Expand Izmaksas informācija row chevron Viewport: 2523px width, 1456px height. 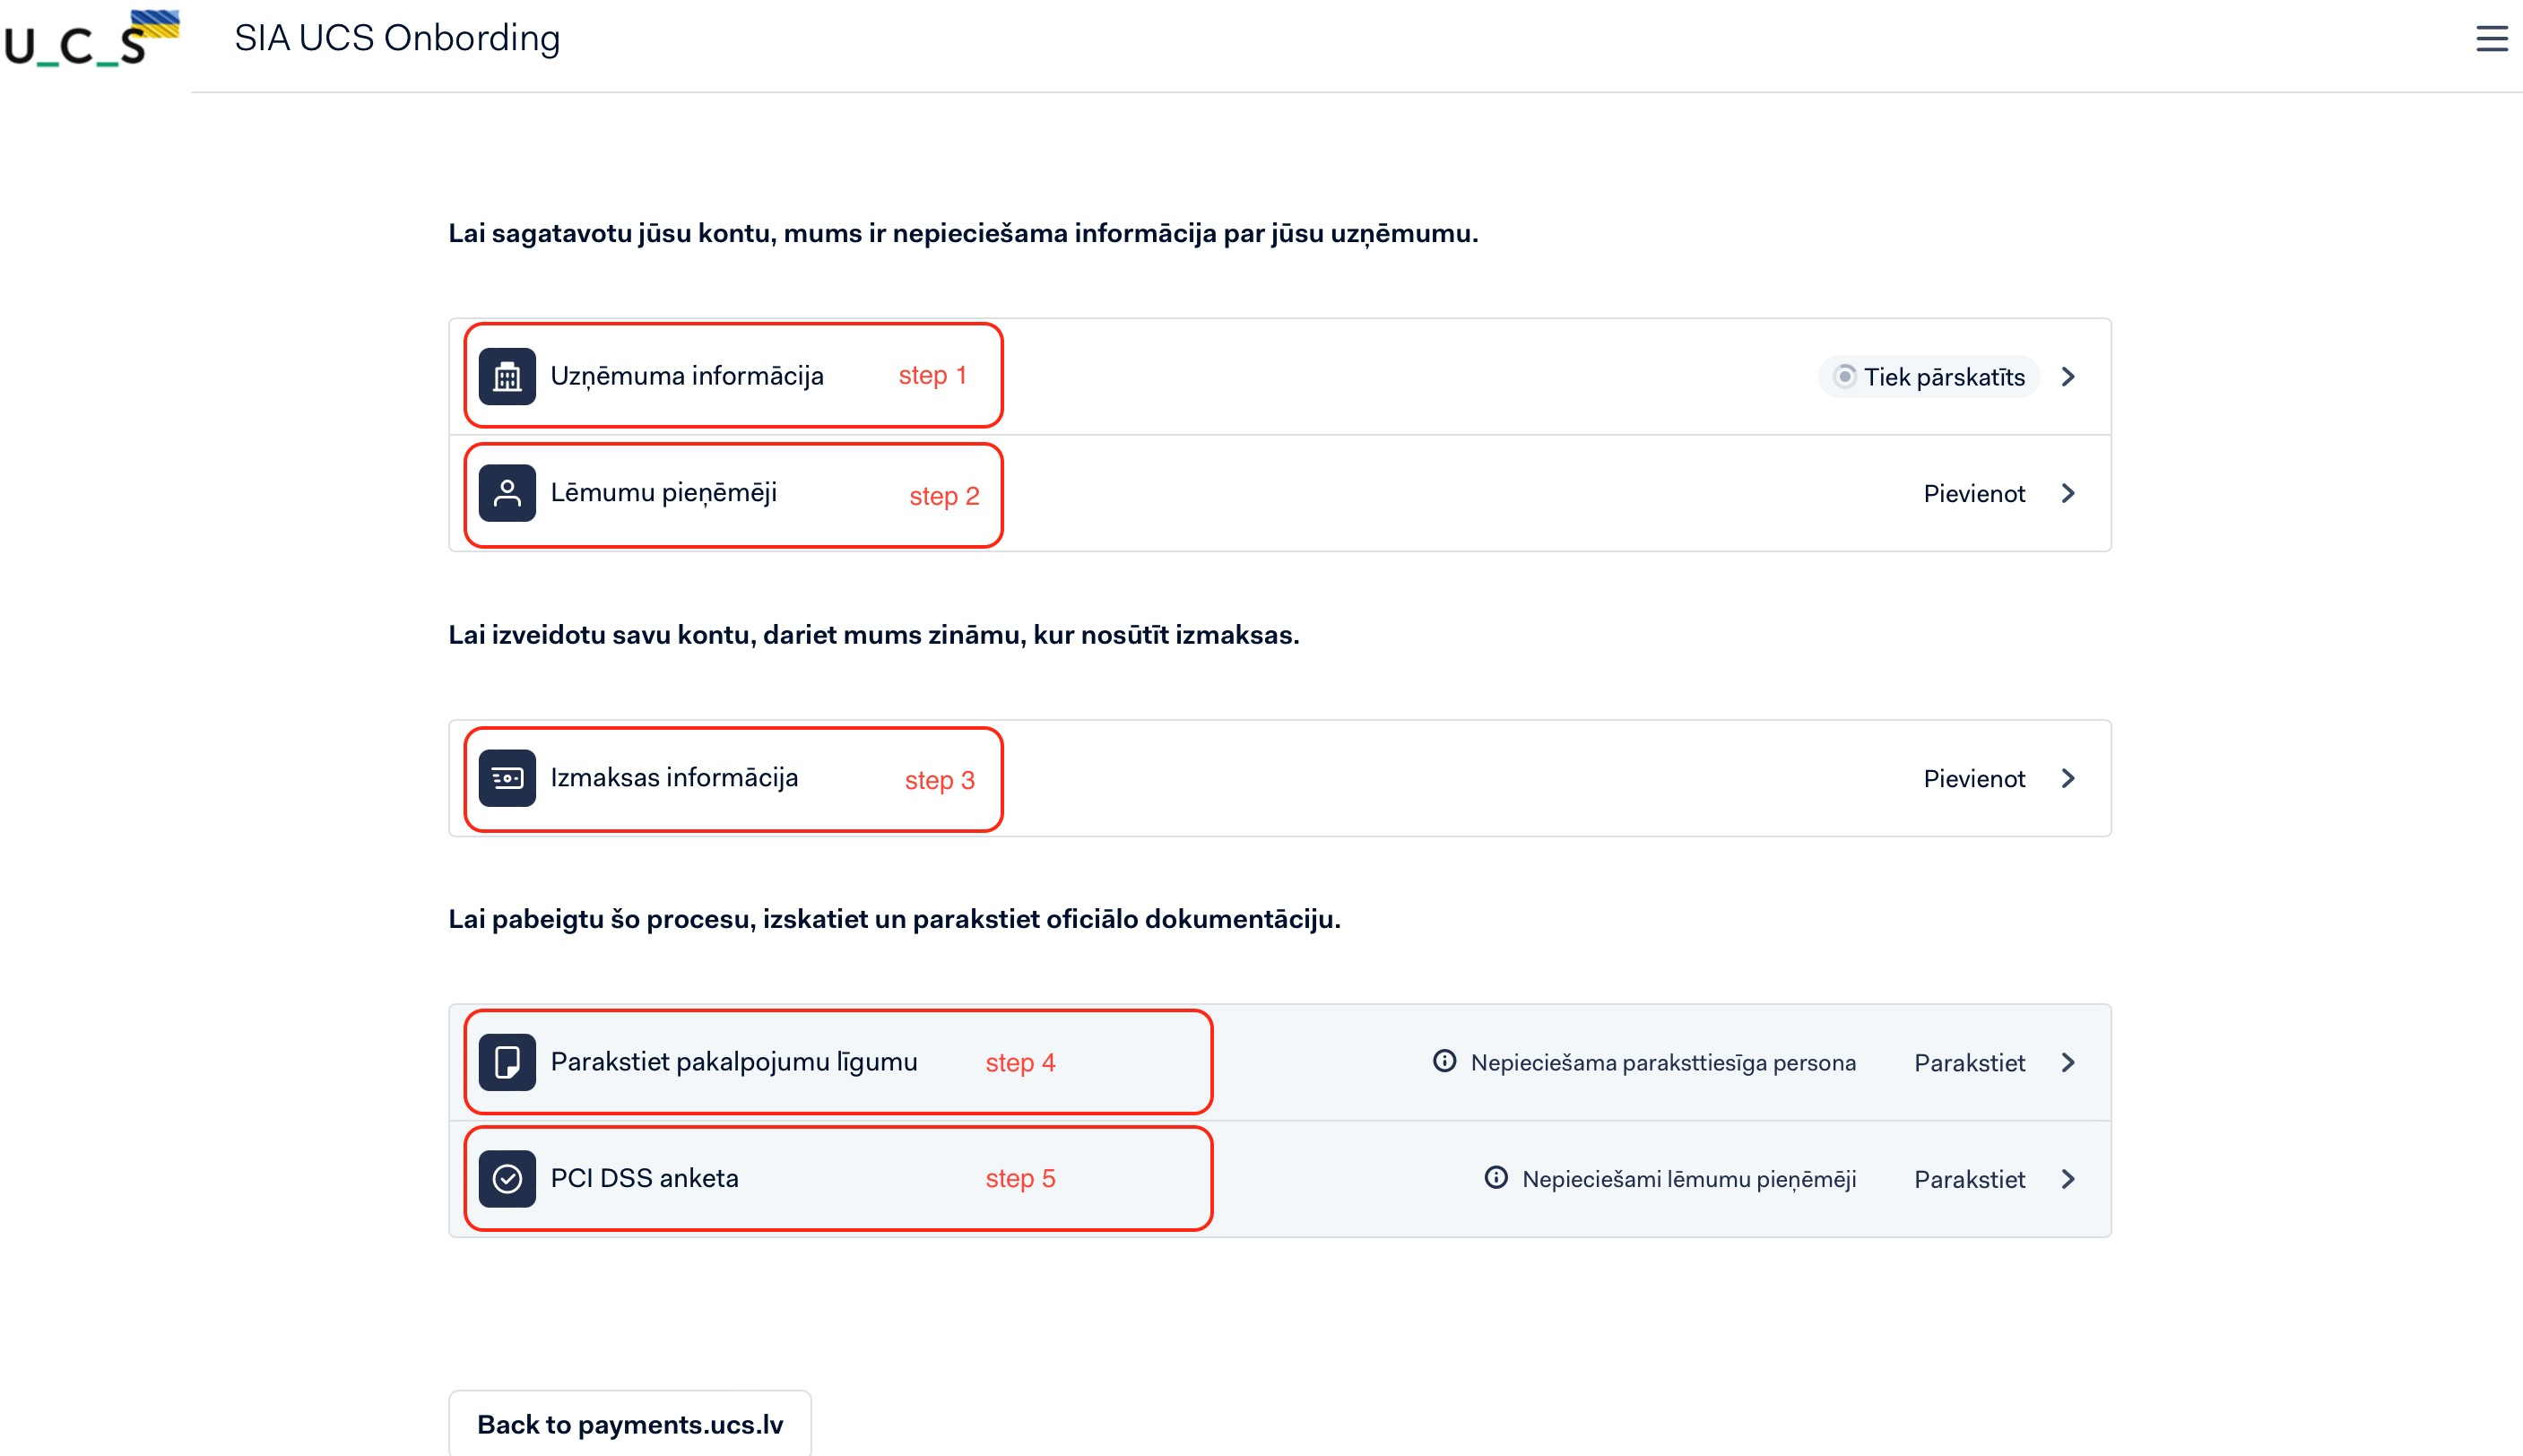pos(2068,778)
